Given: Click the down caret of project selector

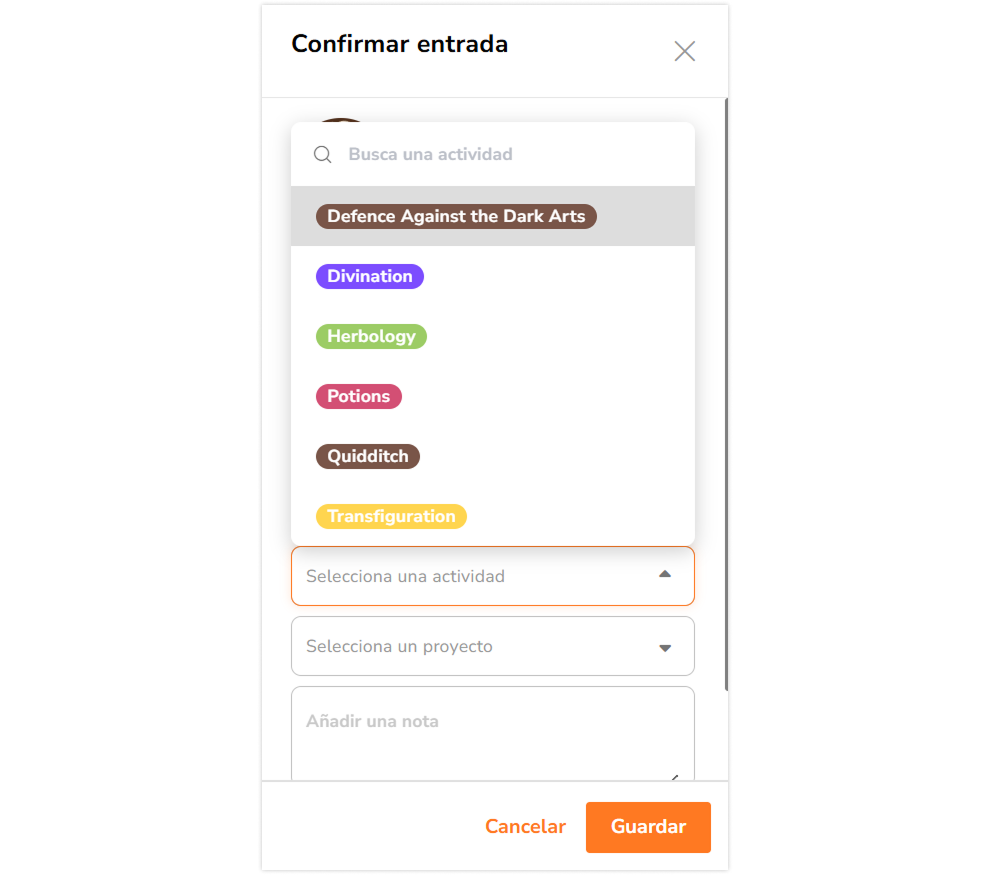Looking at the screenshot, I should click(665, 647).
